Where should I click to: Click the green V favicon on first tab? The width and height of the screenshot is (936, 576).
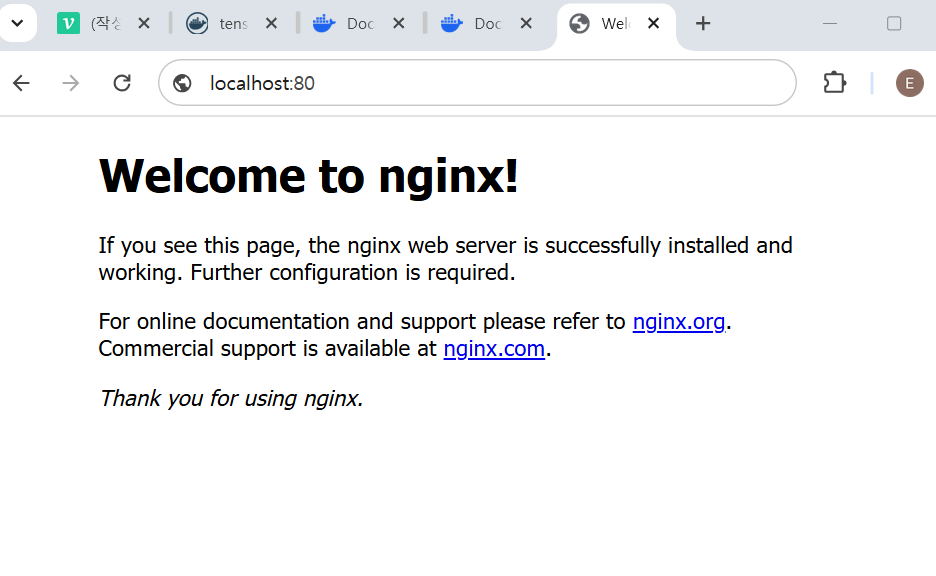pyautogui.click(x=68, y=23)
